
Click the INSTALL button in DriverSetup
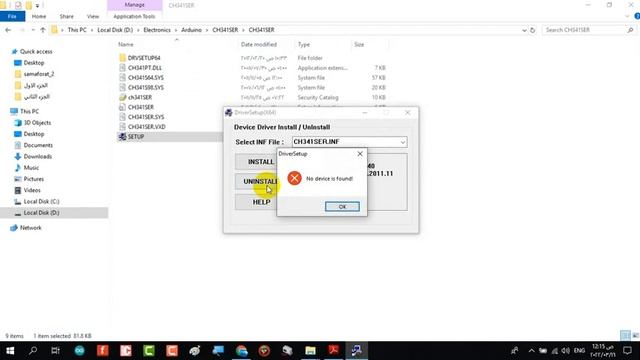tap(256, 162)
